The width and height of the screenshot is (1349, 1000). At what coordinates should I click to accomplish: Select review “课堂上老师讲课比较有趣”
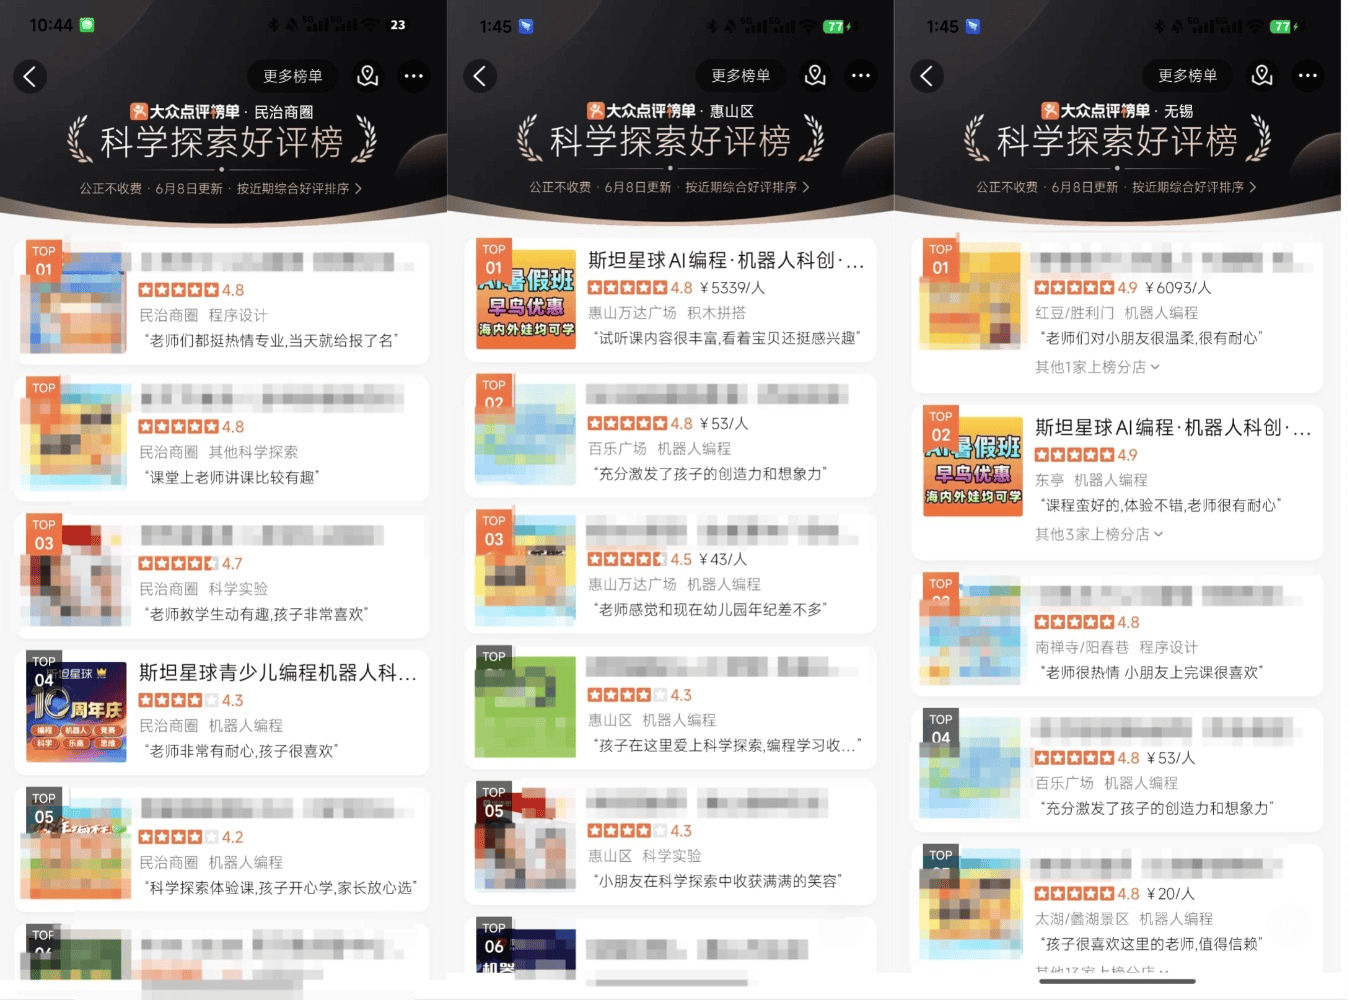(x=231, y=478)
